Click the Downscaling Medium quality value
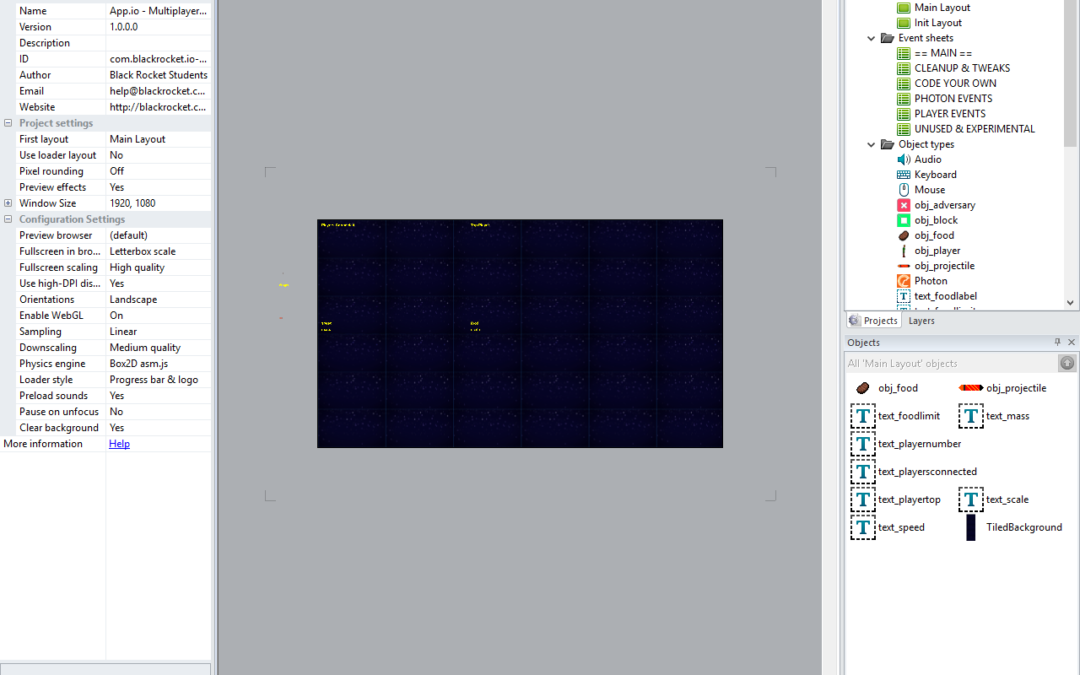 pyautogui.click(x=159, y=348)
